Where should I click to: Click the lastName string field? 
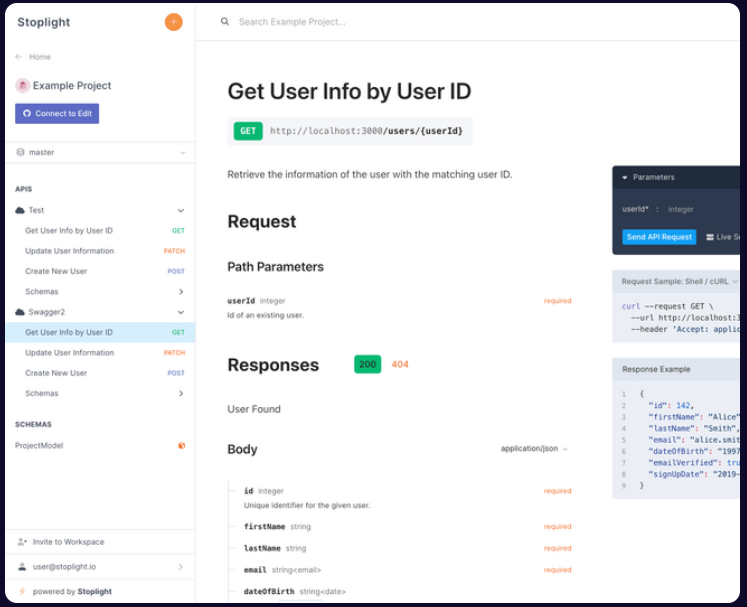[275, 548]
